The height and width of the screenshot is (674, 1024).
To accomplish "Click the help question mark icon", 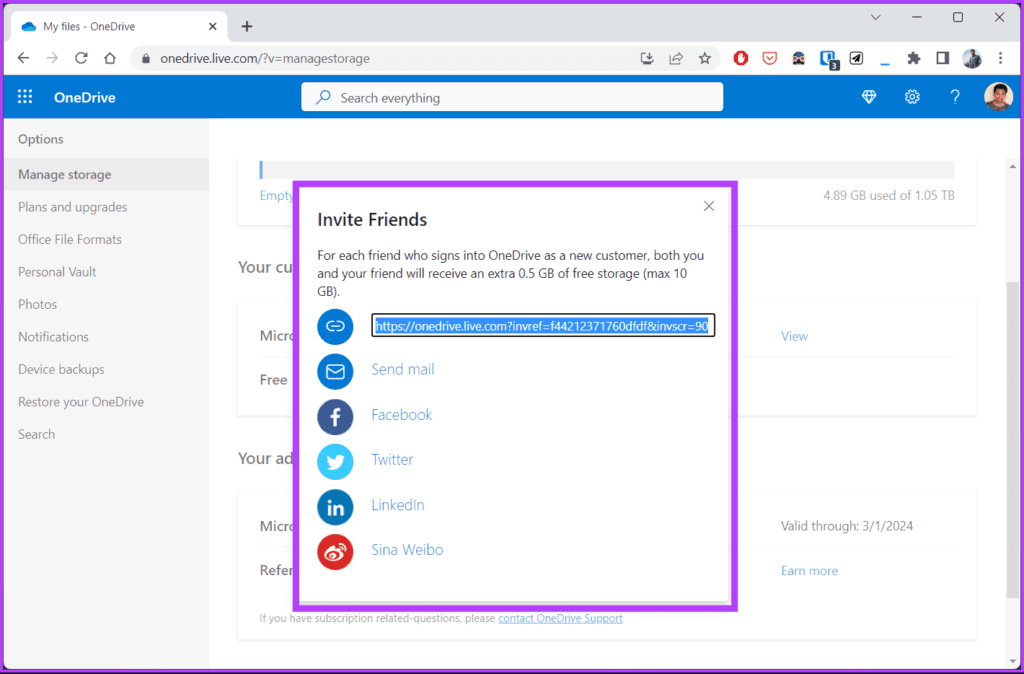I will pyautogui.click(x=955, y=97).
